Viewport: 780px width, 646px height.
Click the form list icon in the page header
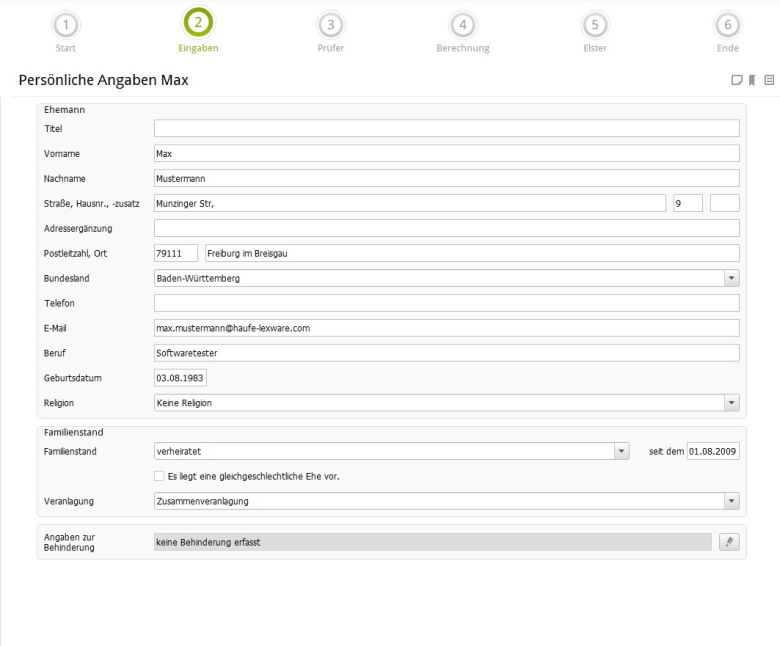(x=769, y=80)
